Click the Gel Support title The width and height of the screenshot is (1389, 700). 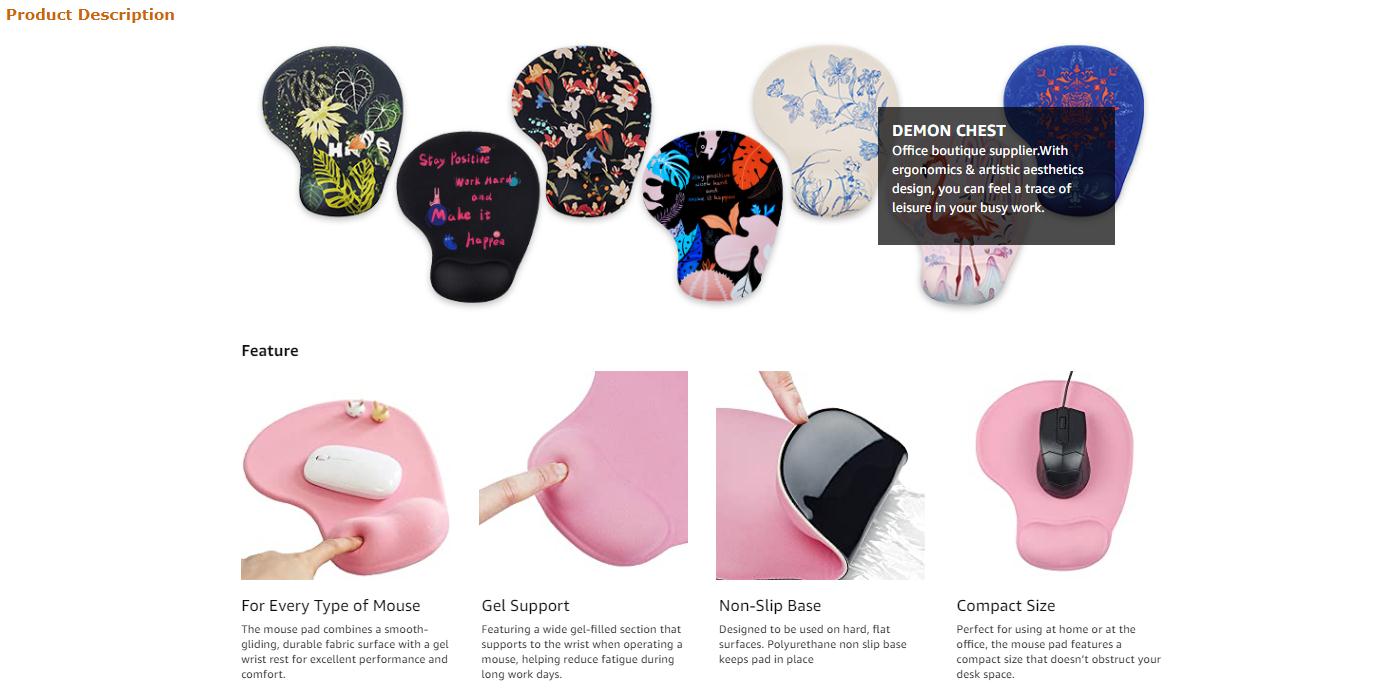coord(525,606)
